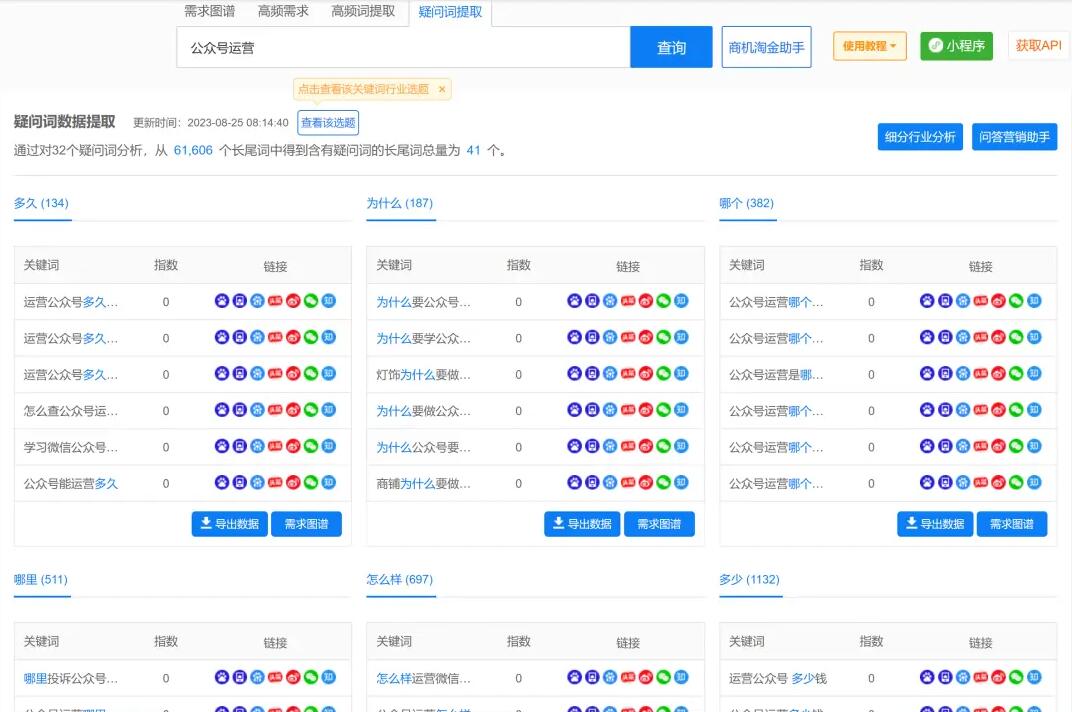This screenshot has height=712, width=1072.
Task: Click the 查看该选题 button
Action: pos(328,122)
